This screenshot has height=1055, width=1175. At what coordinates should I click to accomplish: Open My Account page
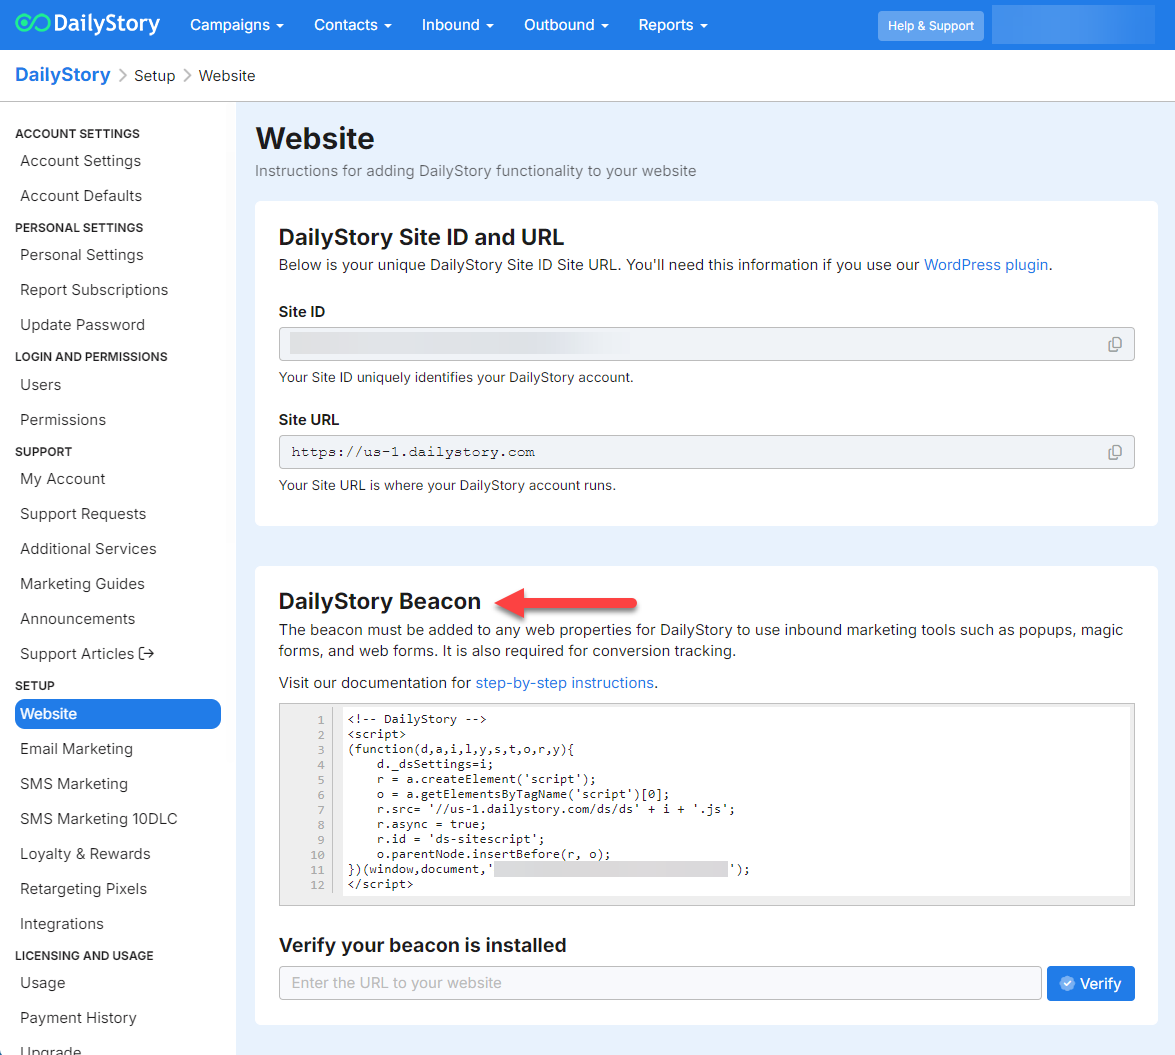63,479
